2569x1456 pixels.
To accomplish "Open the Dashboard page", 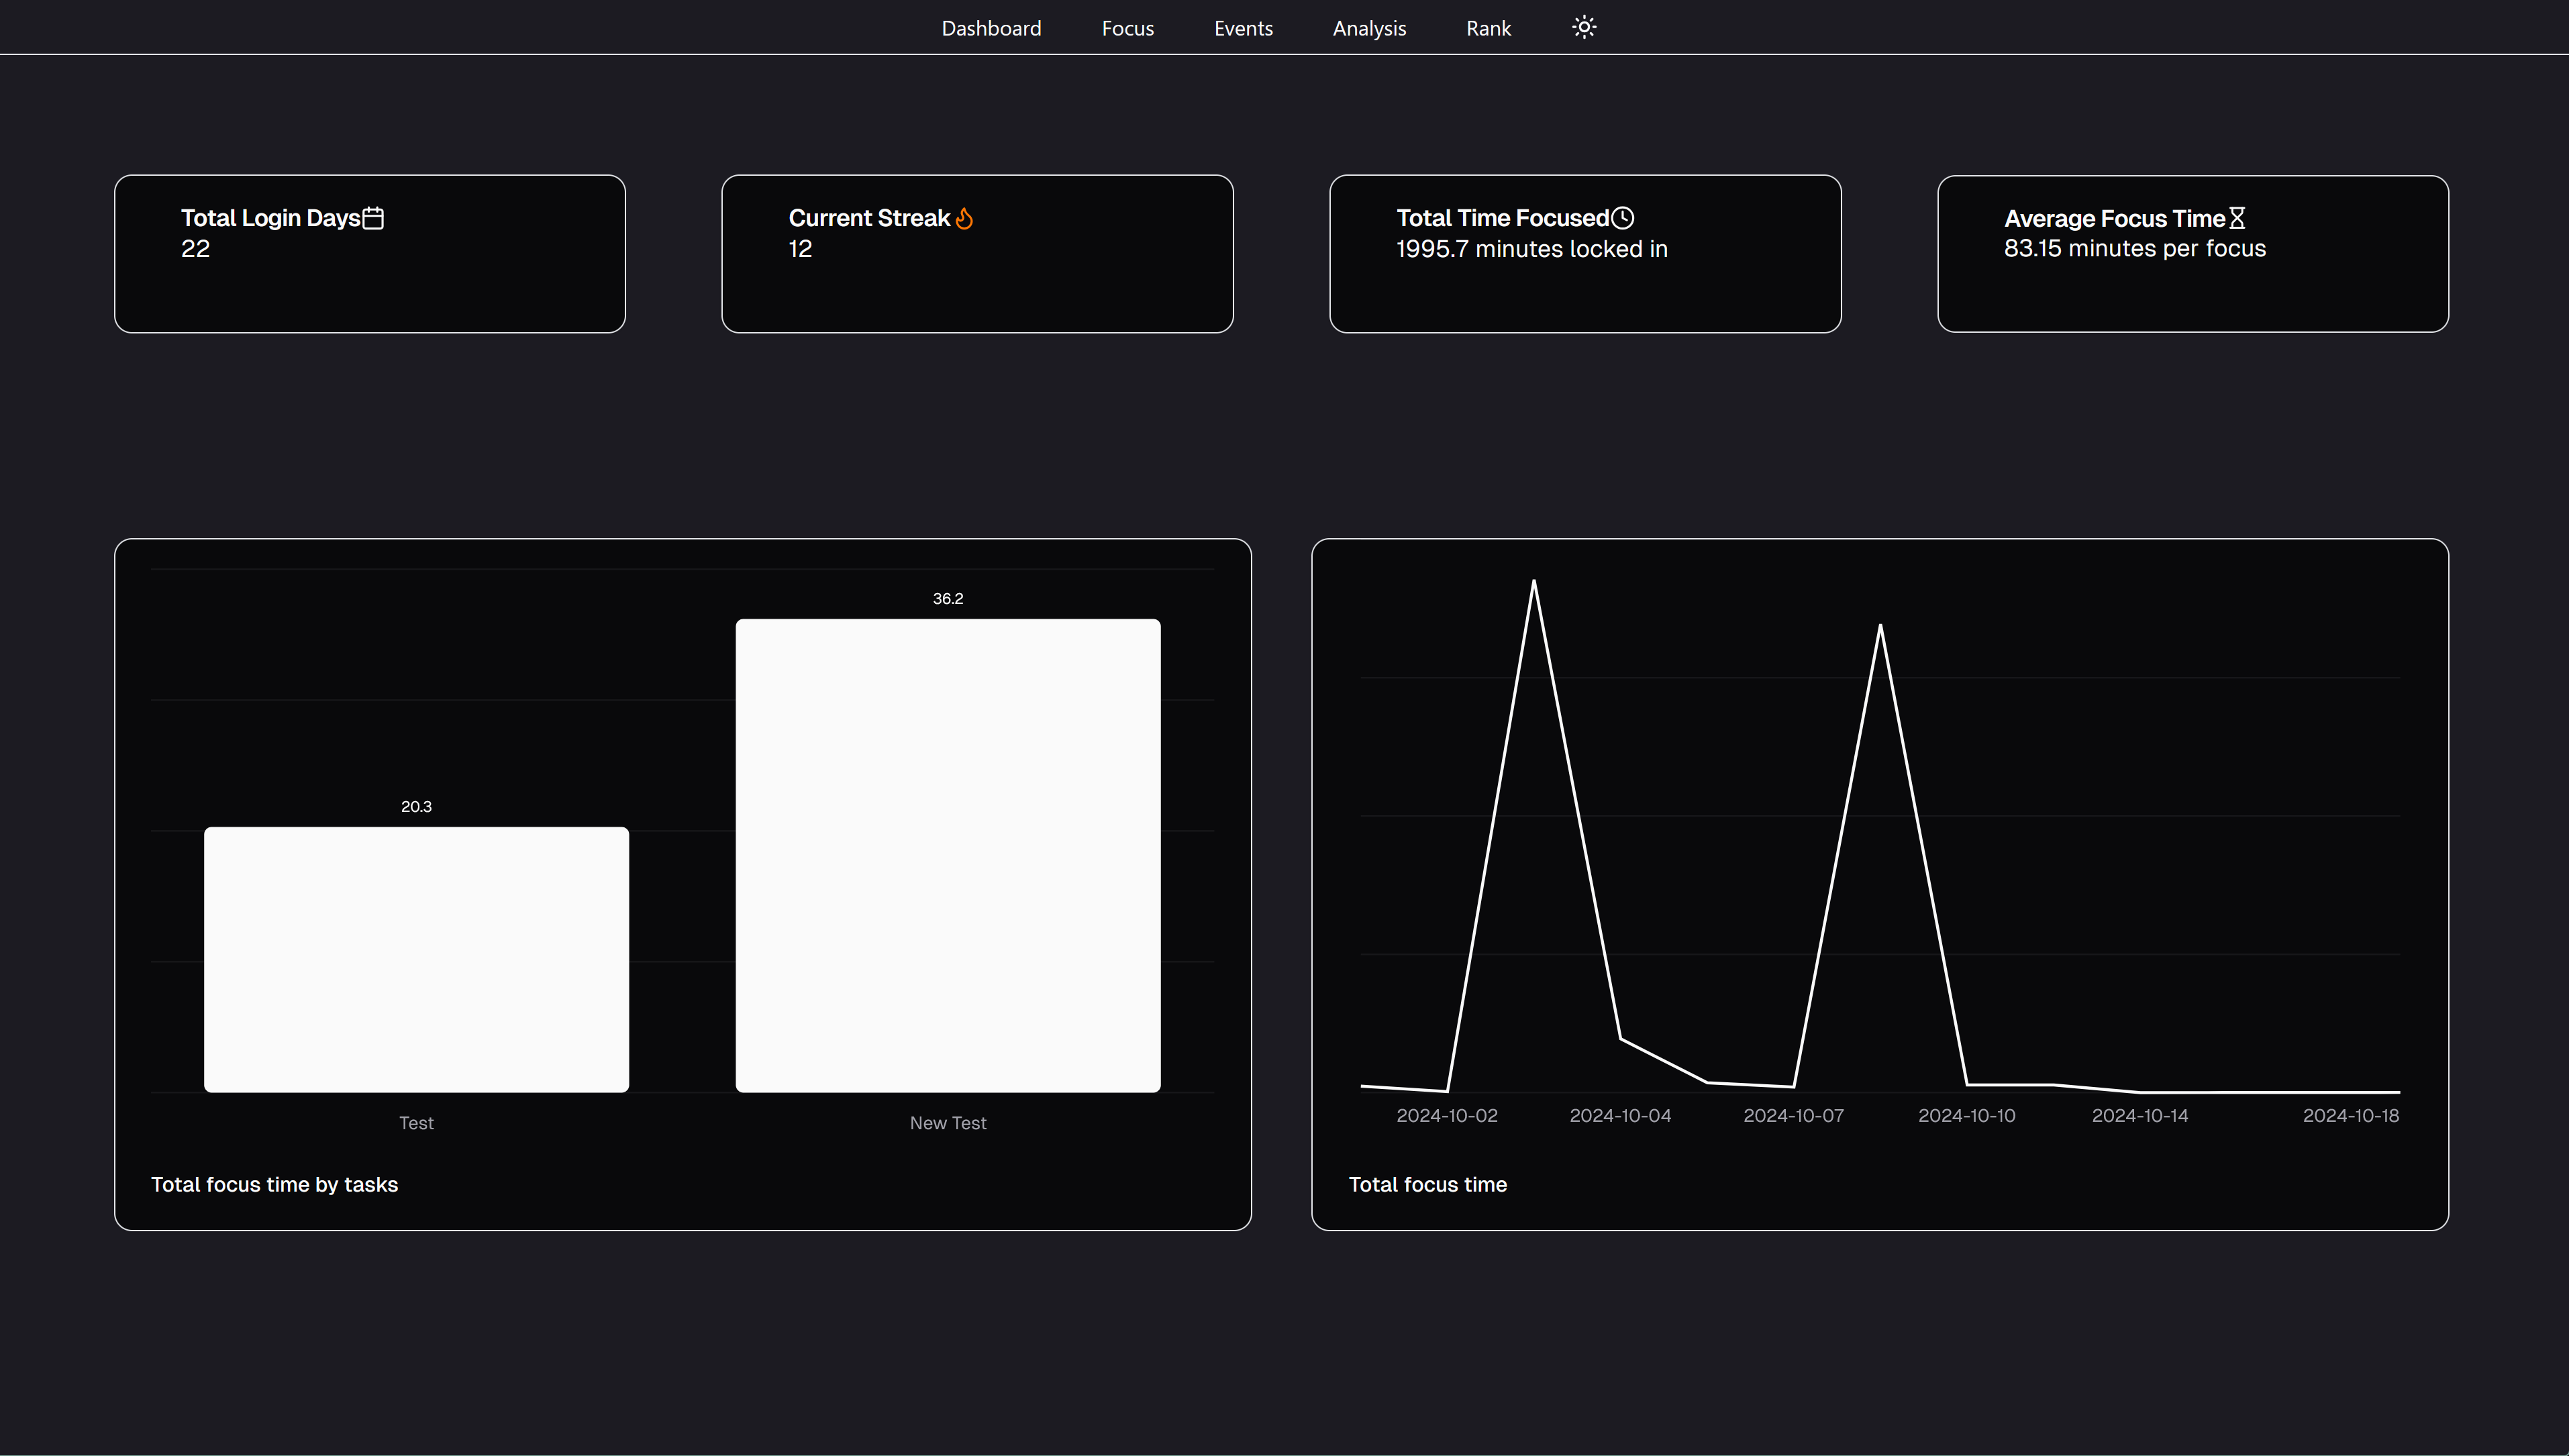I will coord(991,28).
